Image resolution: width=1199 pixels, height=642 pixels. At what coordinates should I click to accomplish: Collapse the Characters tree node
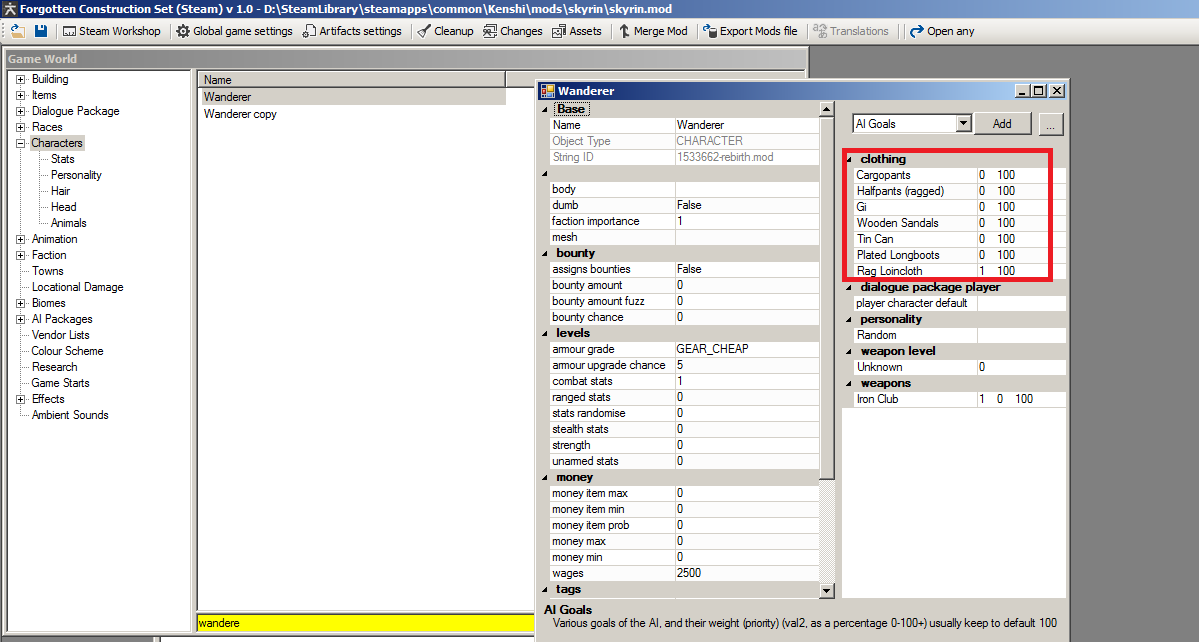[21, 144]
